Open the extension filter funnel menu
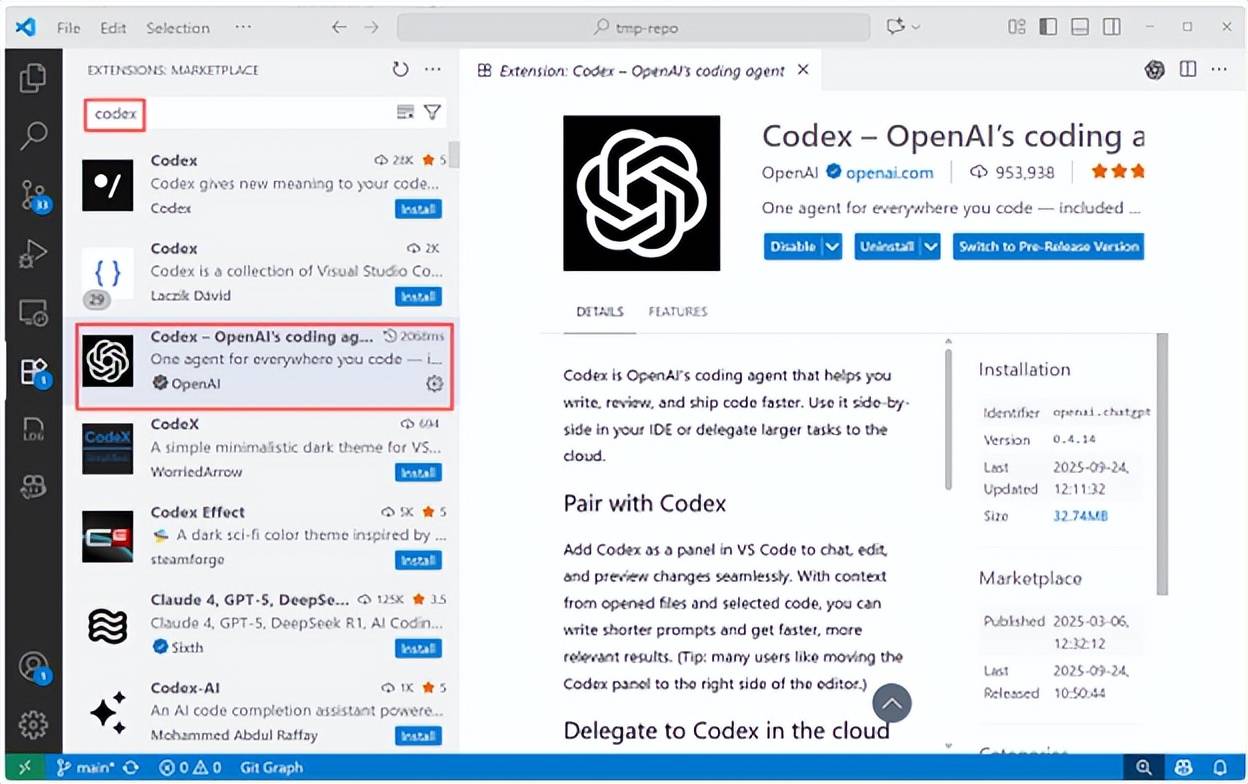Viewport: 1248px width, 784px height. 432,113
